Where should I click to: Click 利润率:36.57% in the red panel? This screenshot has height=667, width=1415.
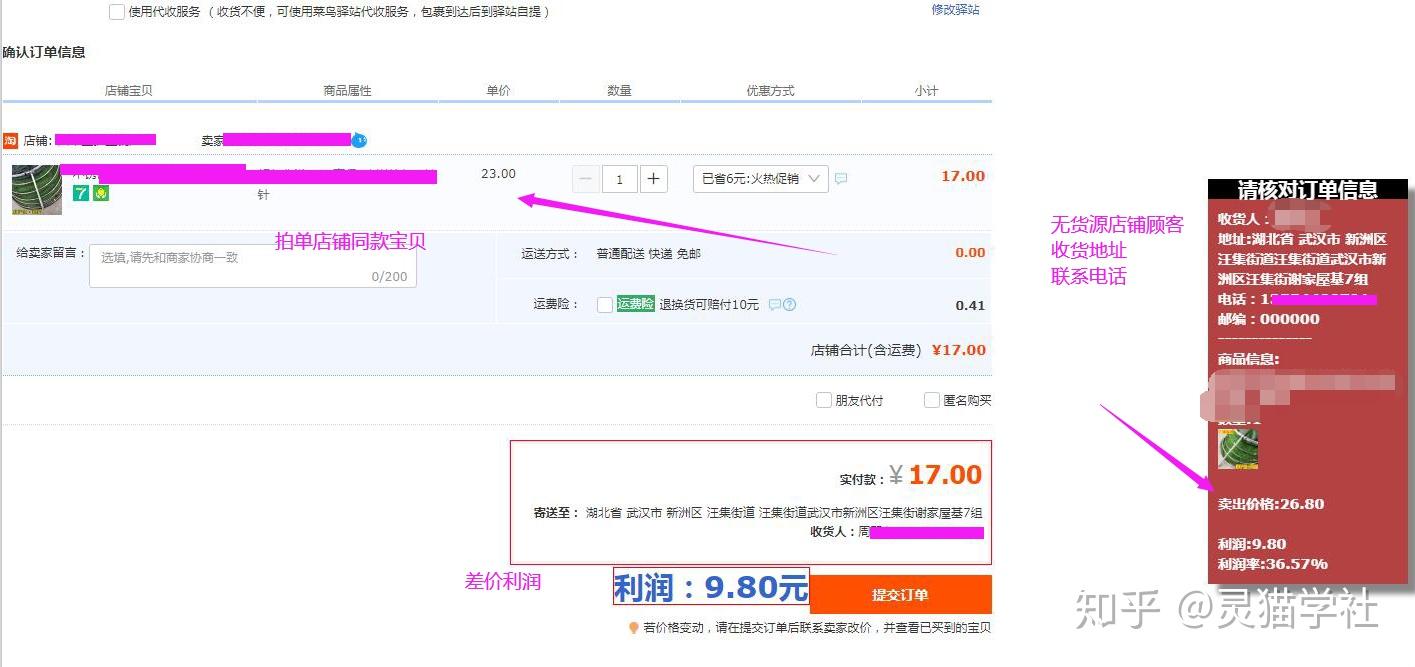(1272, 564)
